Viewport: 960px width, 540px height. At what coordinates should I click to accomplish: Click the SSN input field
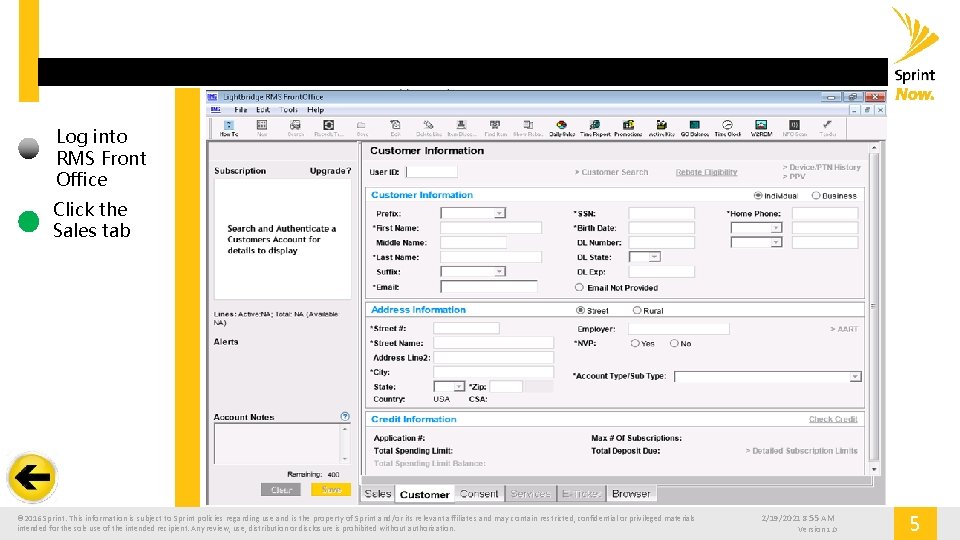click(x=661, y=213)
